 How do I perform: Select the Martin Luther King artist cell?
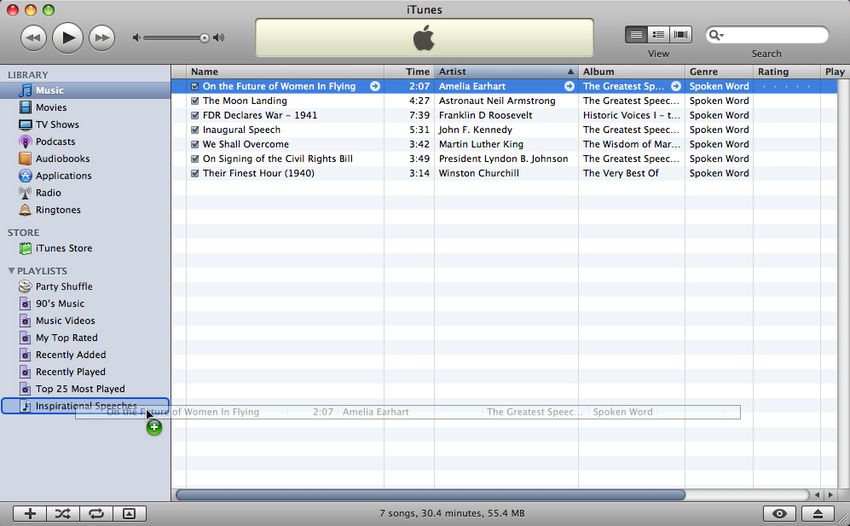pyautogui.click(x=506, y=144)
